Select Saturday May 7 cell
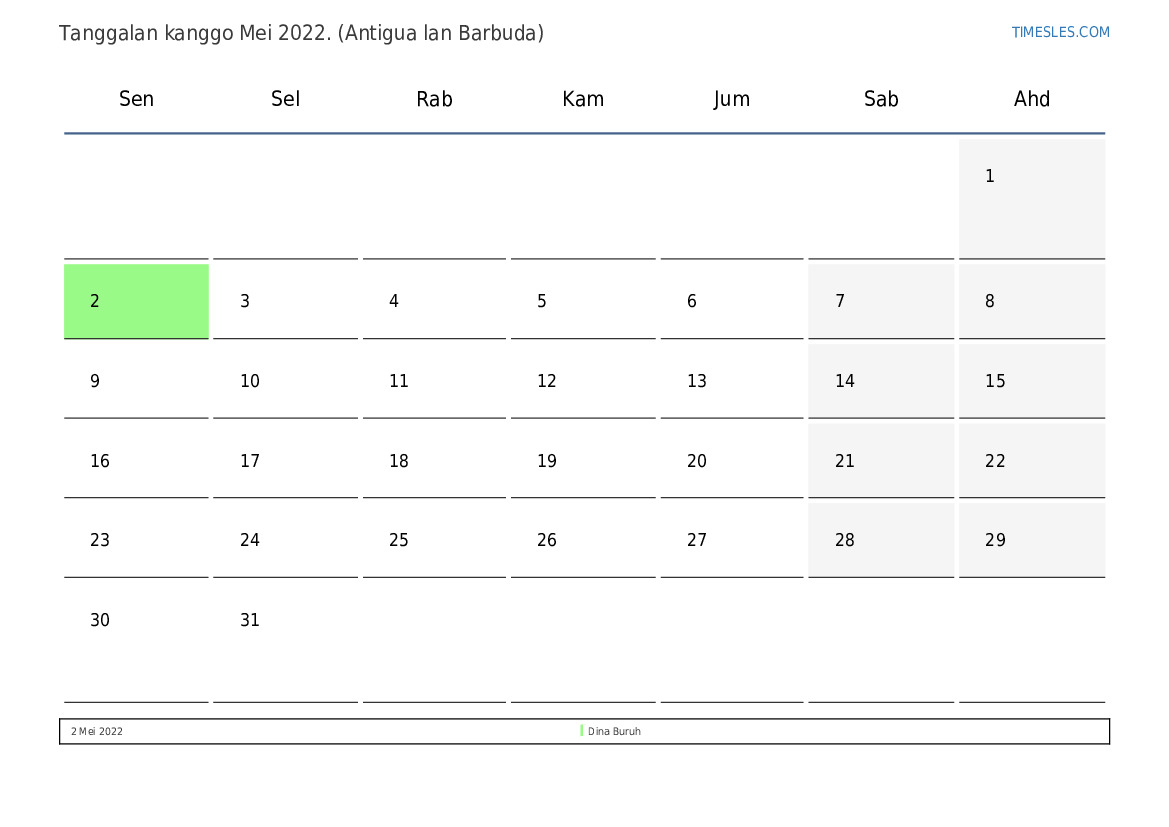Screen dimensions: 1169x827 tap(880, 301)
